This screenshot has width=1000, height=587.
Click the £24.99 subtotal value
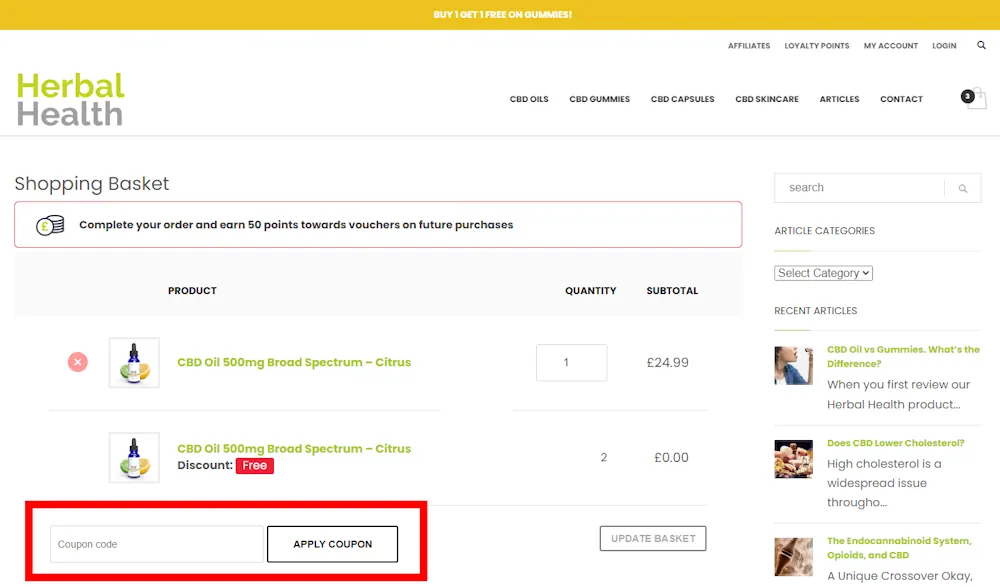[x=668, y=362]
